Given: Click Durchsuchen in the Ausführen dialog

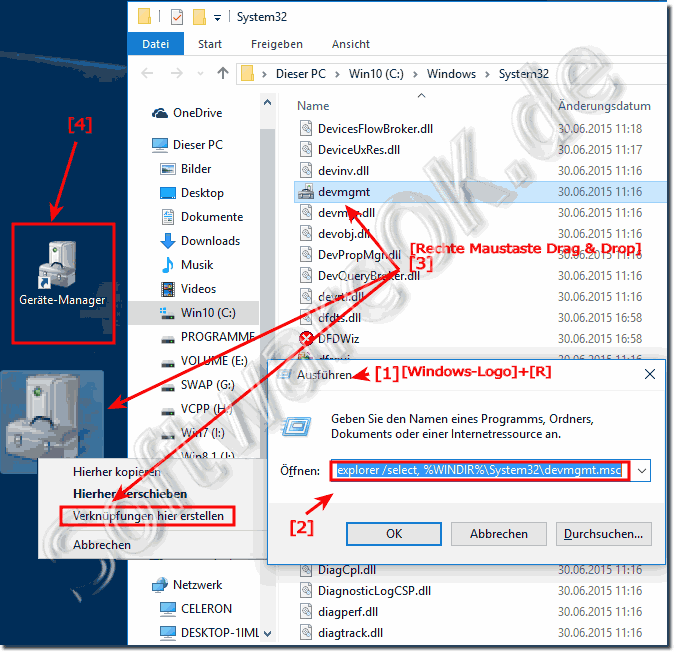Looking at the screenshot, I should click(x=604, y=534).
